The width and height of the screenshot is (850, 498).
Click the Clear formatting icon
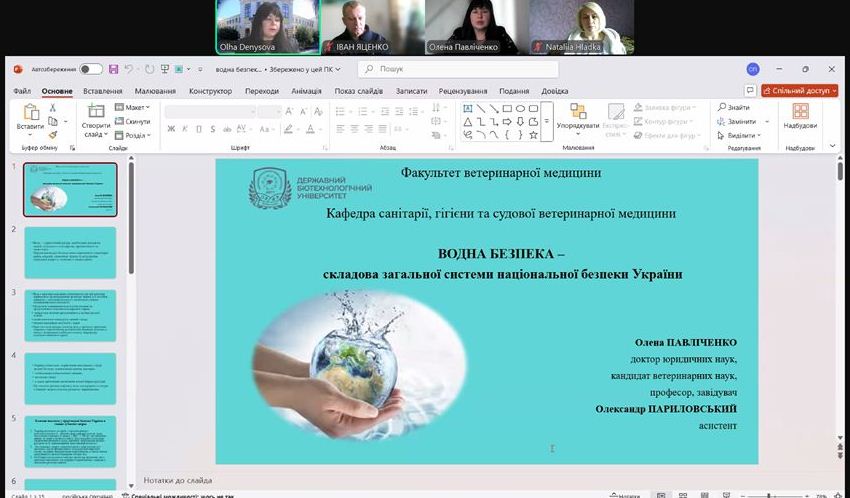(319, 112)
